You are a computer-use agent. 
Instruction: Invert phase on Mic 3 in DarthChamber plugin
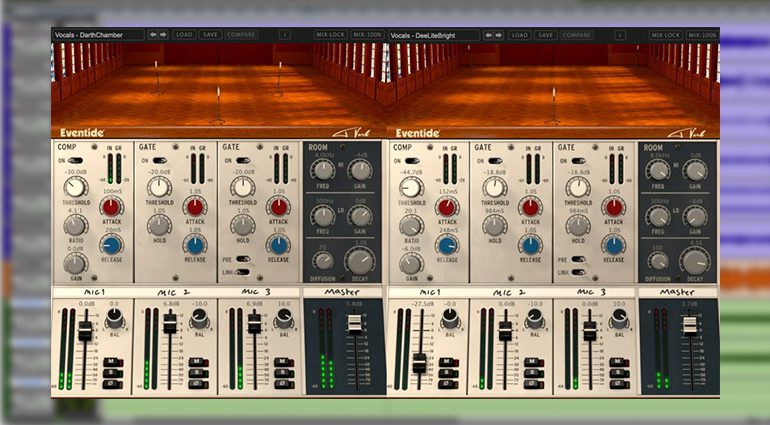tap(284, 384)
